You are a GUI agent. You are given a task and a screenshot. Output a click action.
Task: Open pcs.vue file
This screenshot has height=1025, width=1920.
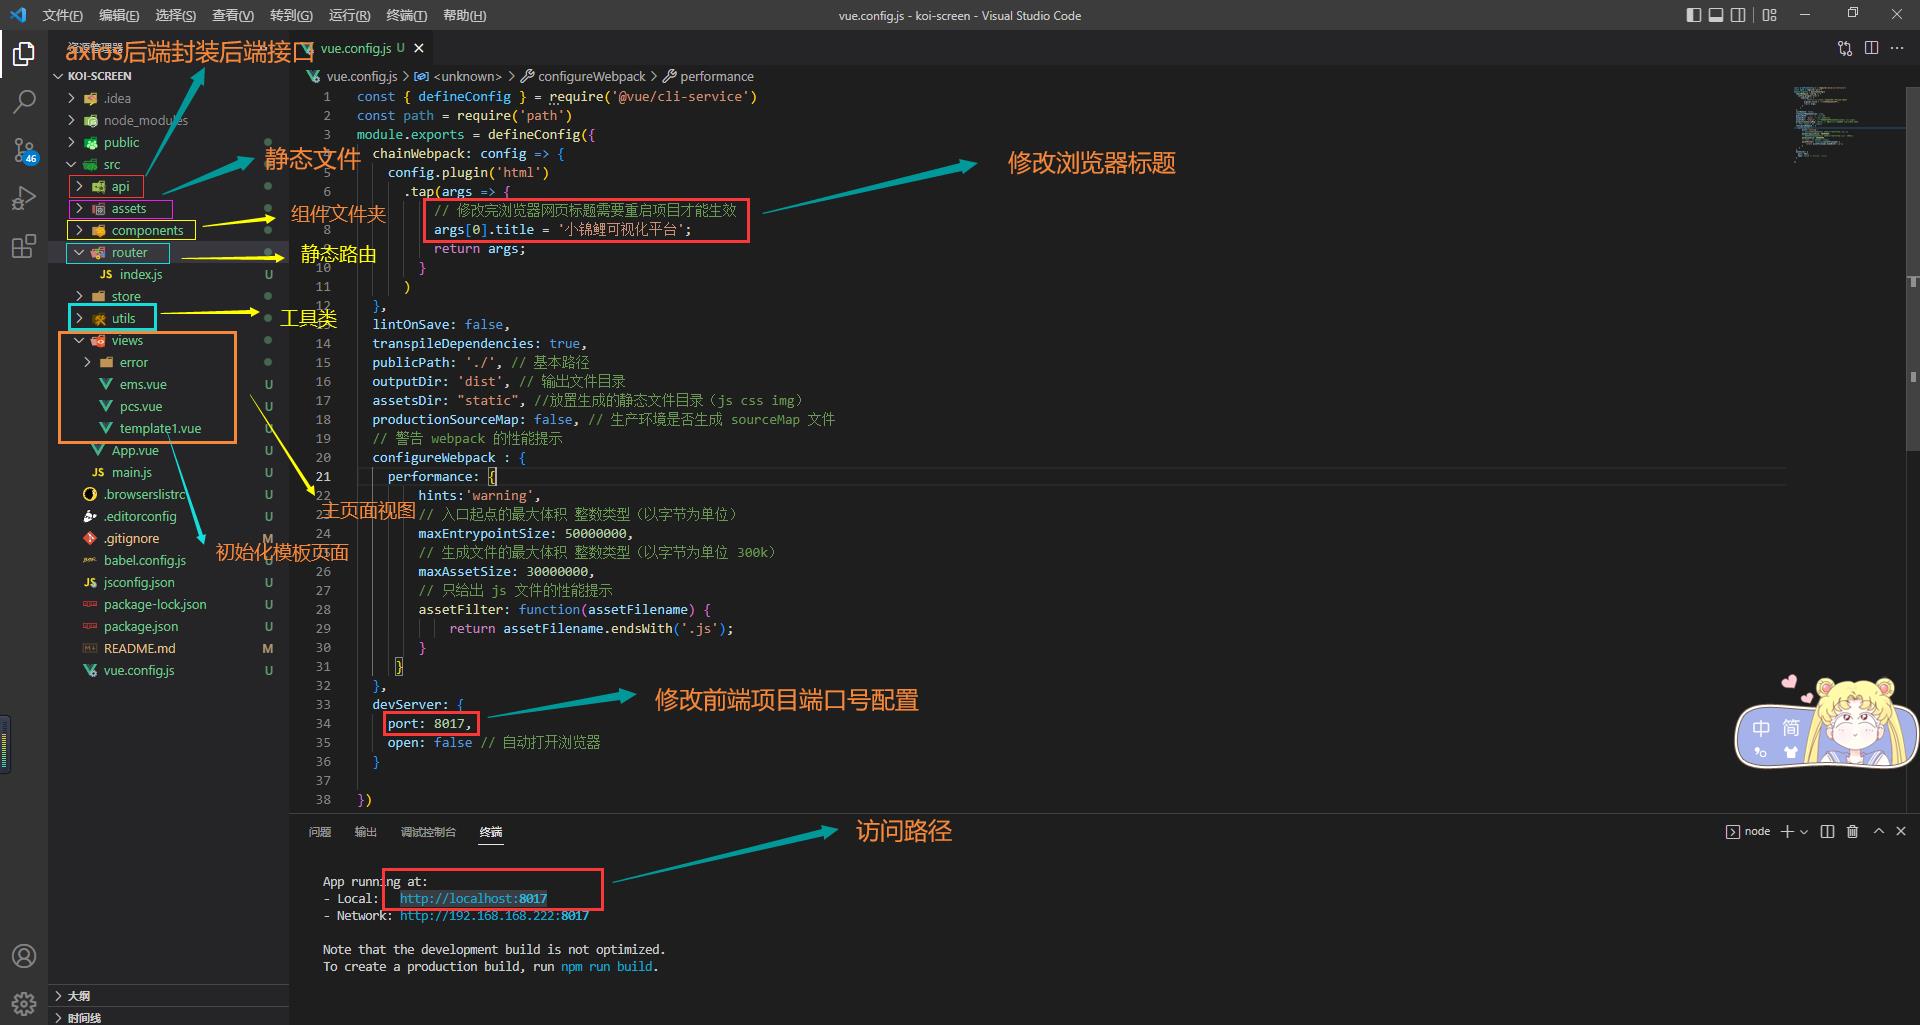pos(169,406)
